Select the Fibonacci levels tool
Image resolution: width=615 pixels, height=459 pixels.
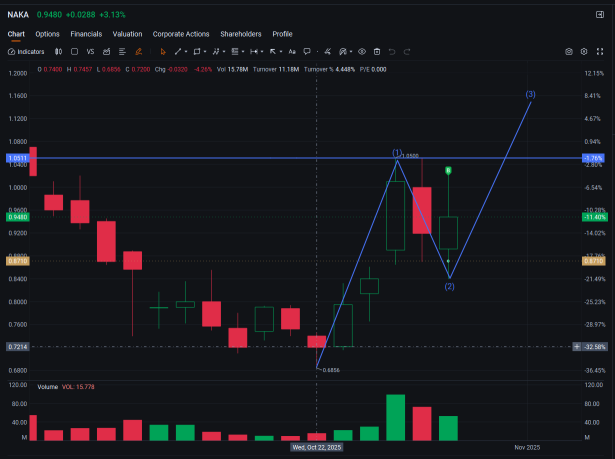[x=235, y=52]
